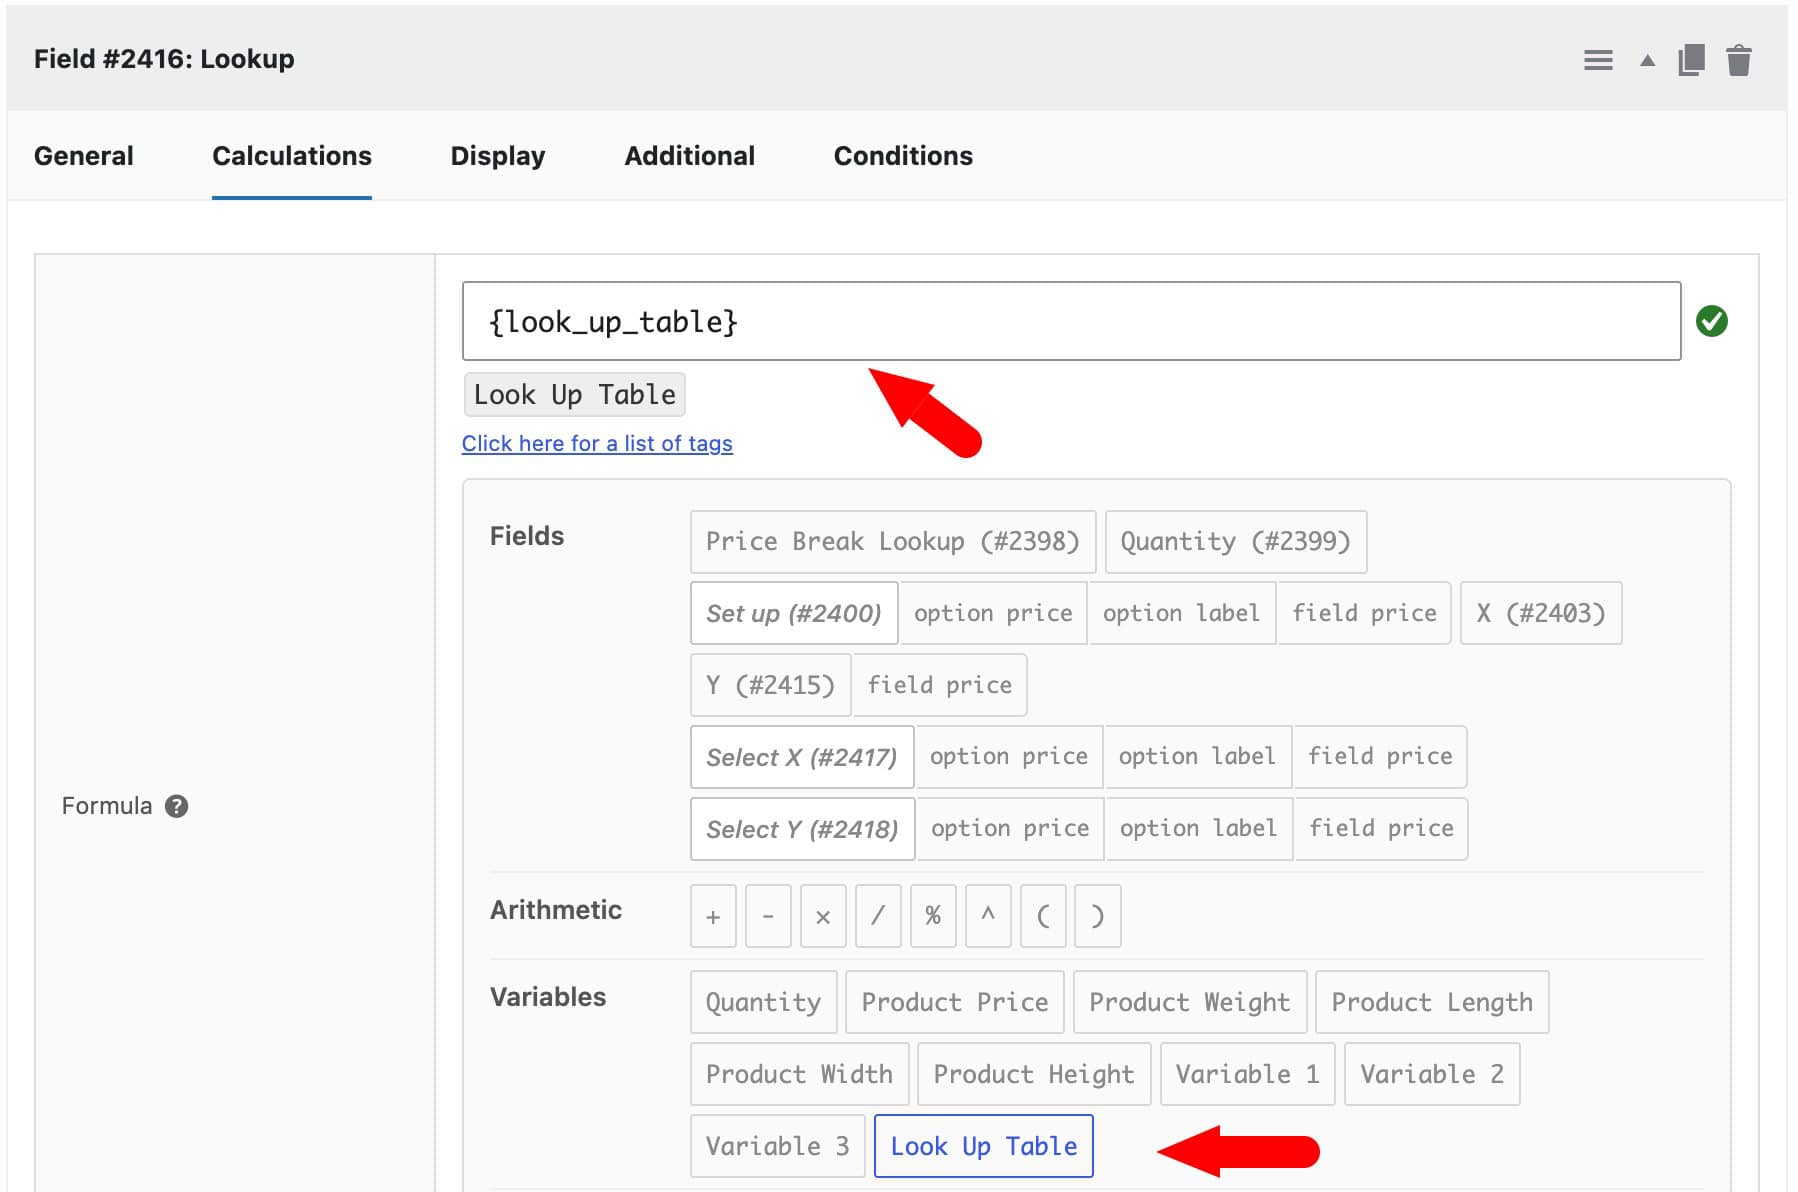Insert the multiply × operator
The image size is (1798, 1192).
823,916
